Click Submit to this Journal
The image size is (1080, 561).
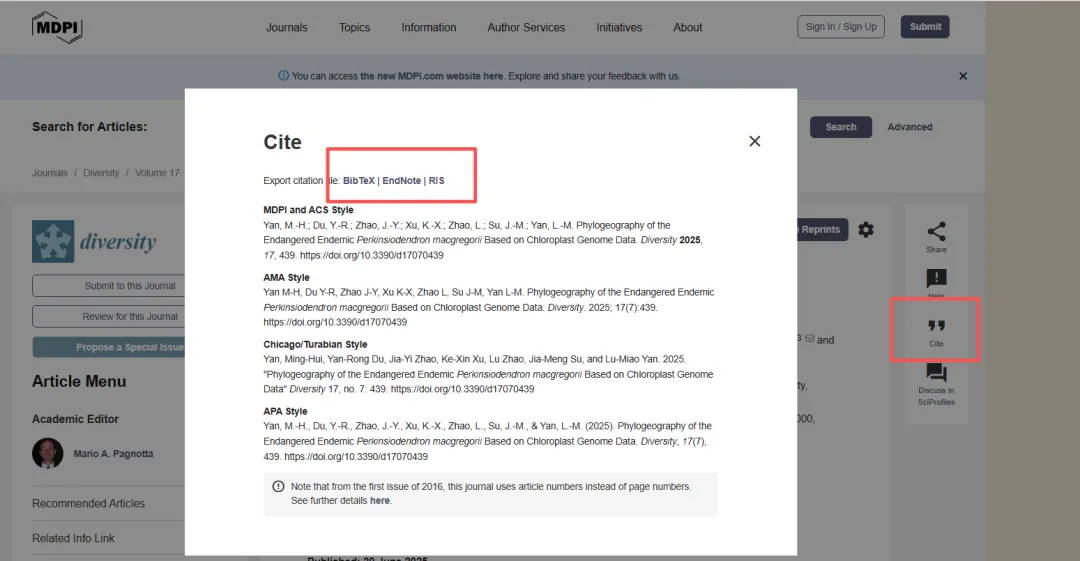pyautogui.click(x=109, y=286)
